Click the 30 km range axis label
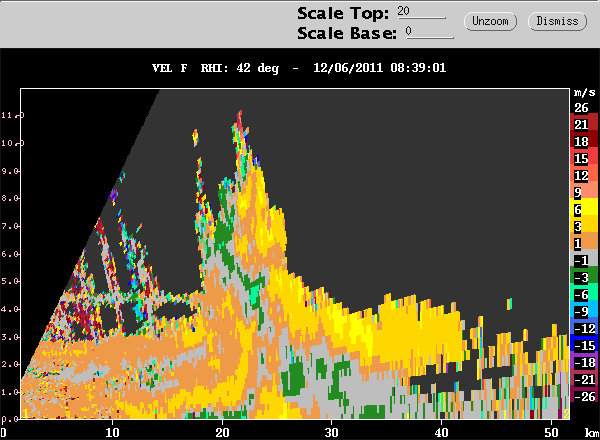Screen dimensions: 600x440 331,431
